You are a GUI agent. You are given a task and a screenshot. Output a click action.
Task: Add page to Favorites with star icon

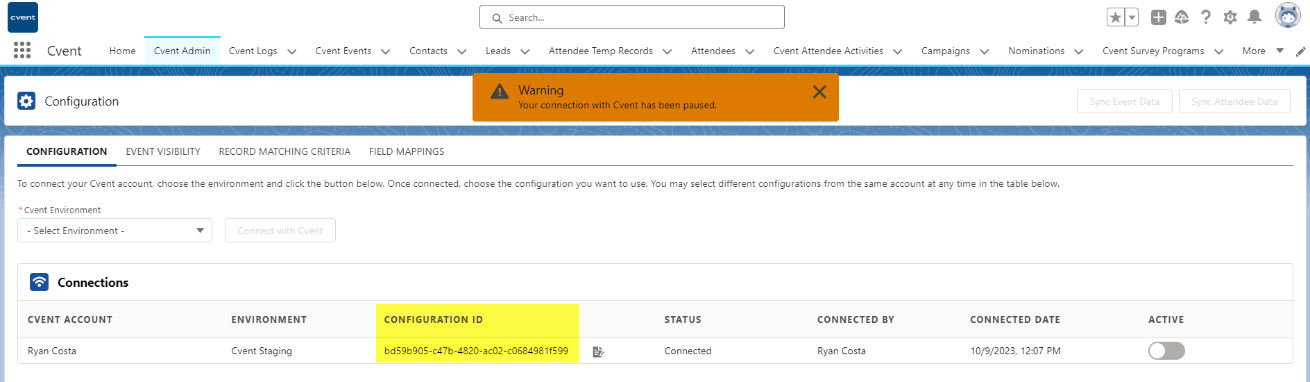coord(1115,17)
